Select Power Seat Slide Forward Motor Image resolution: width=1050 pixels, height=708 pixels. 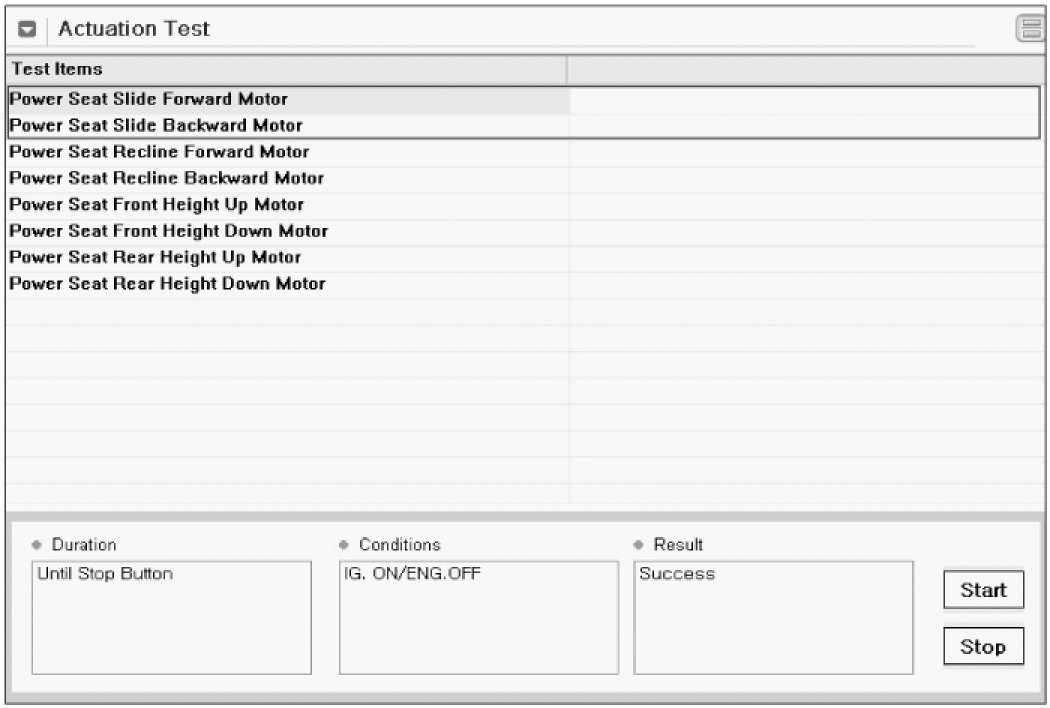tap(148, 100)
